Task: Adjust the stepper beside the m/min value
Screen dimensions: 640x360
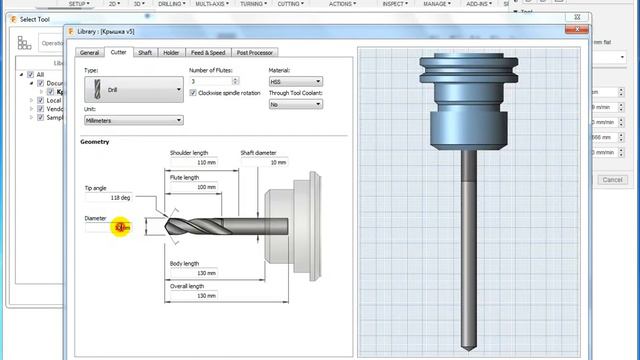Action: [621, 107]
